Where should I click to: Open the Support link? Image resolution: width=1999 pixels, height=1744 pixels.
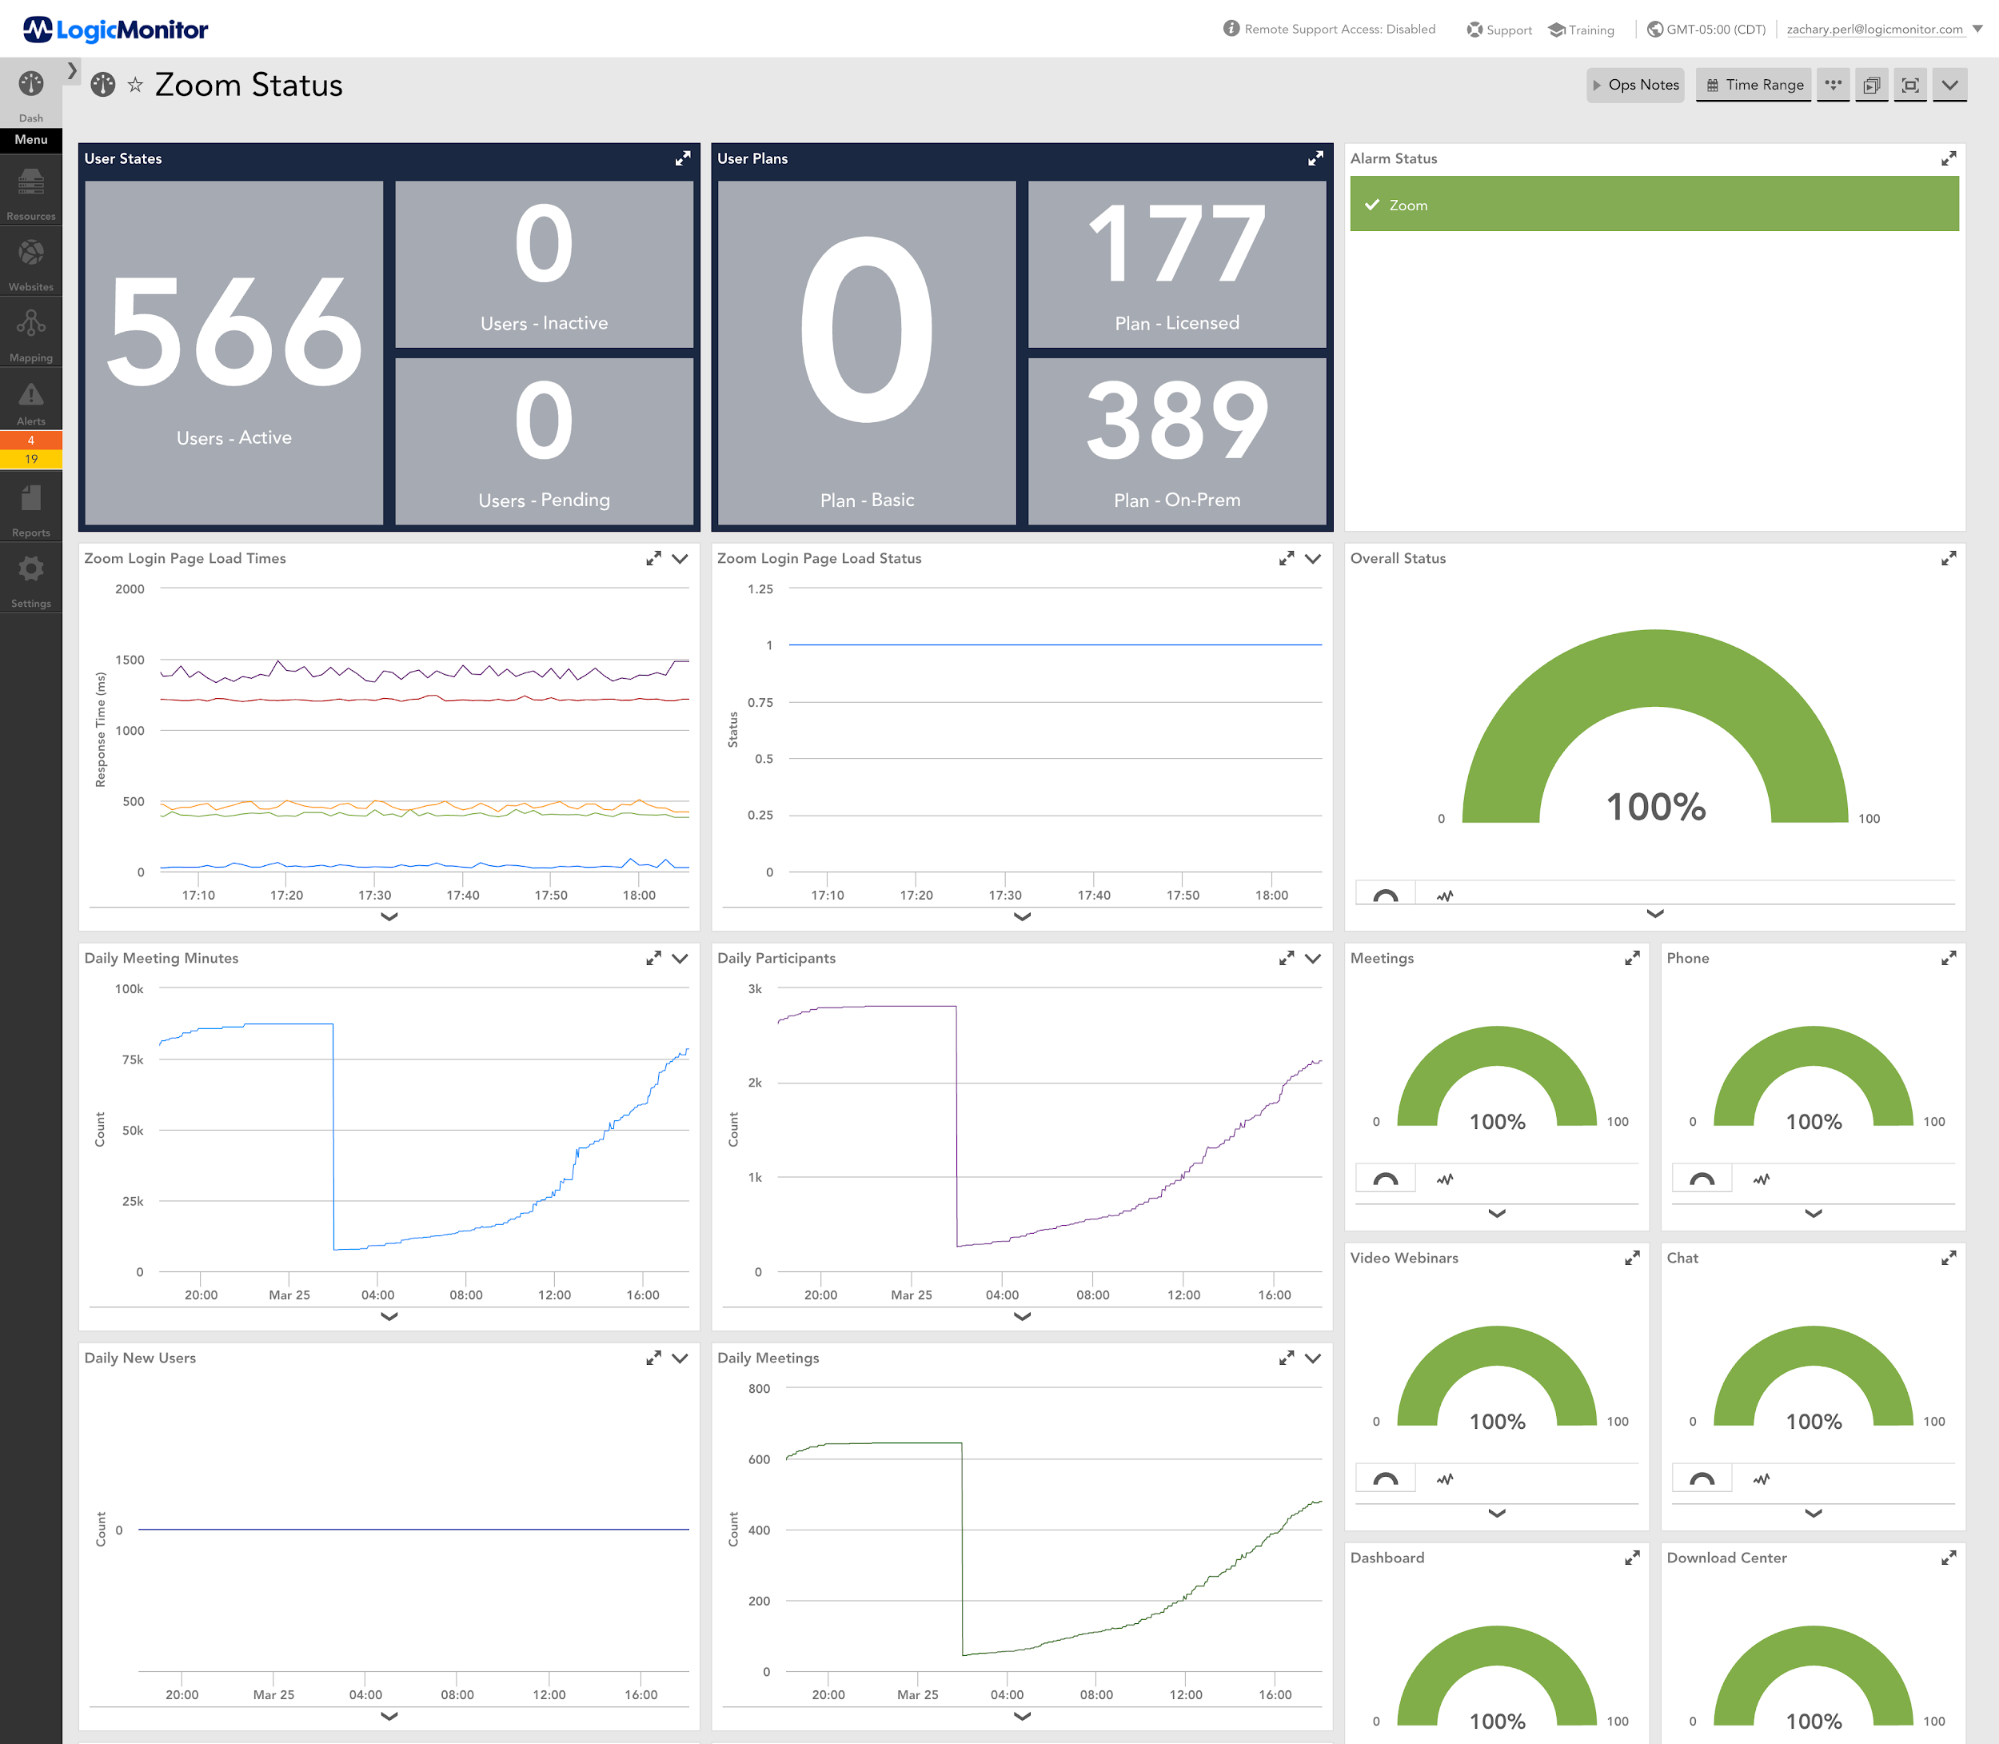[x=1499, y=30]
